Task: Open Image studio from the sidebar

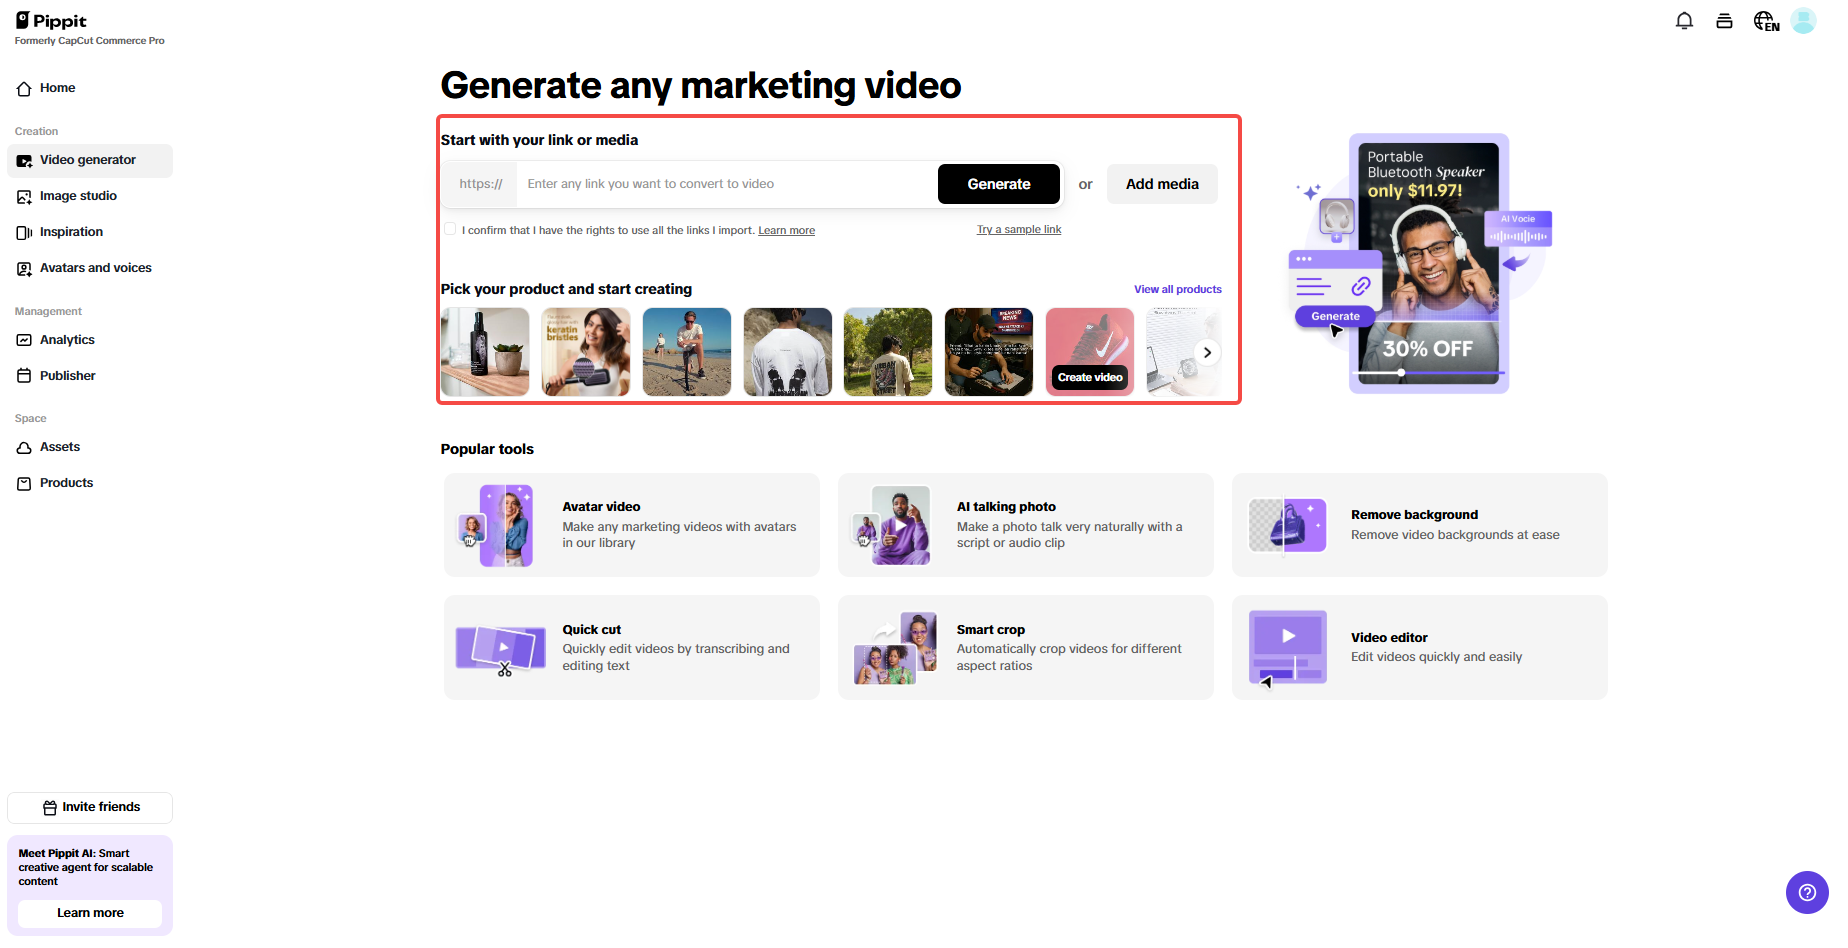Action: click(x=90, y=196)
